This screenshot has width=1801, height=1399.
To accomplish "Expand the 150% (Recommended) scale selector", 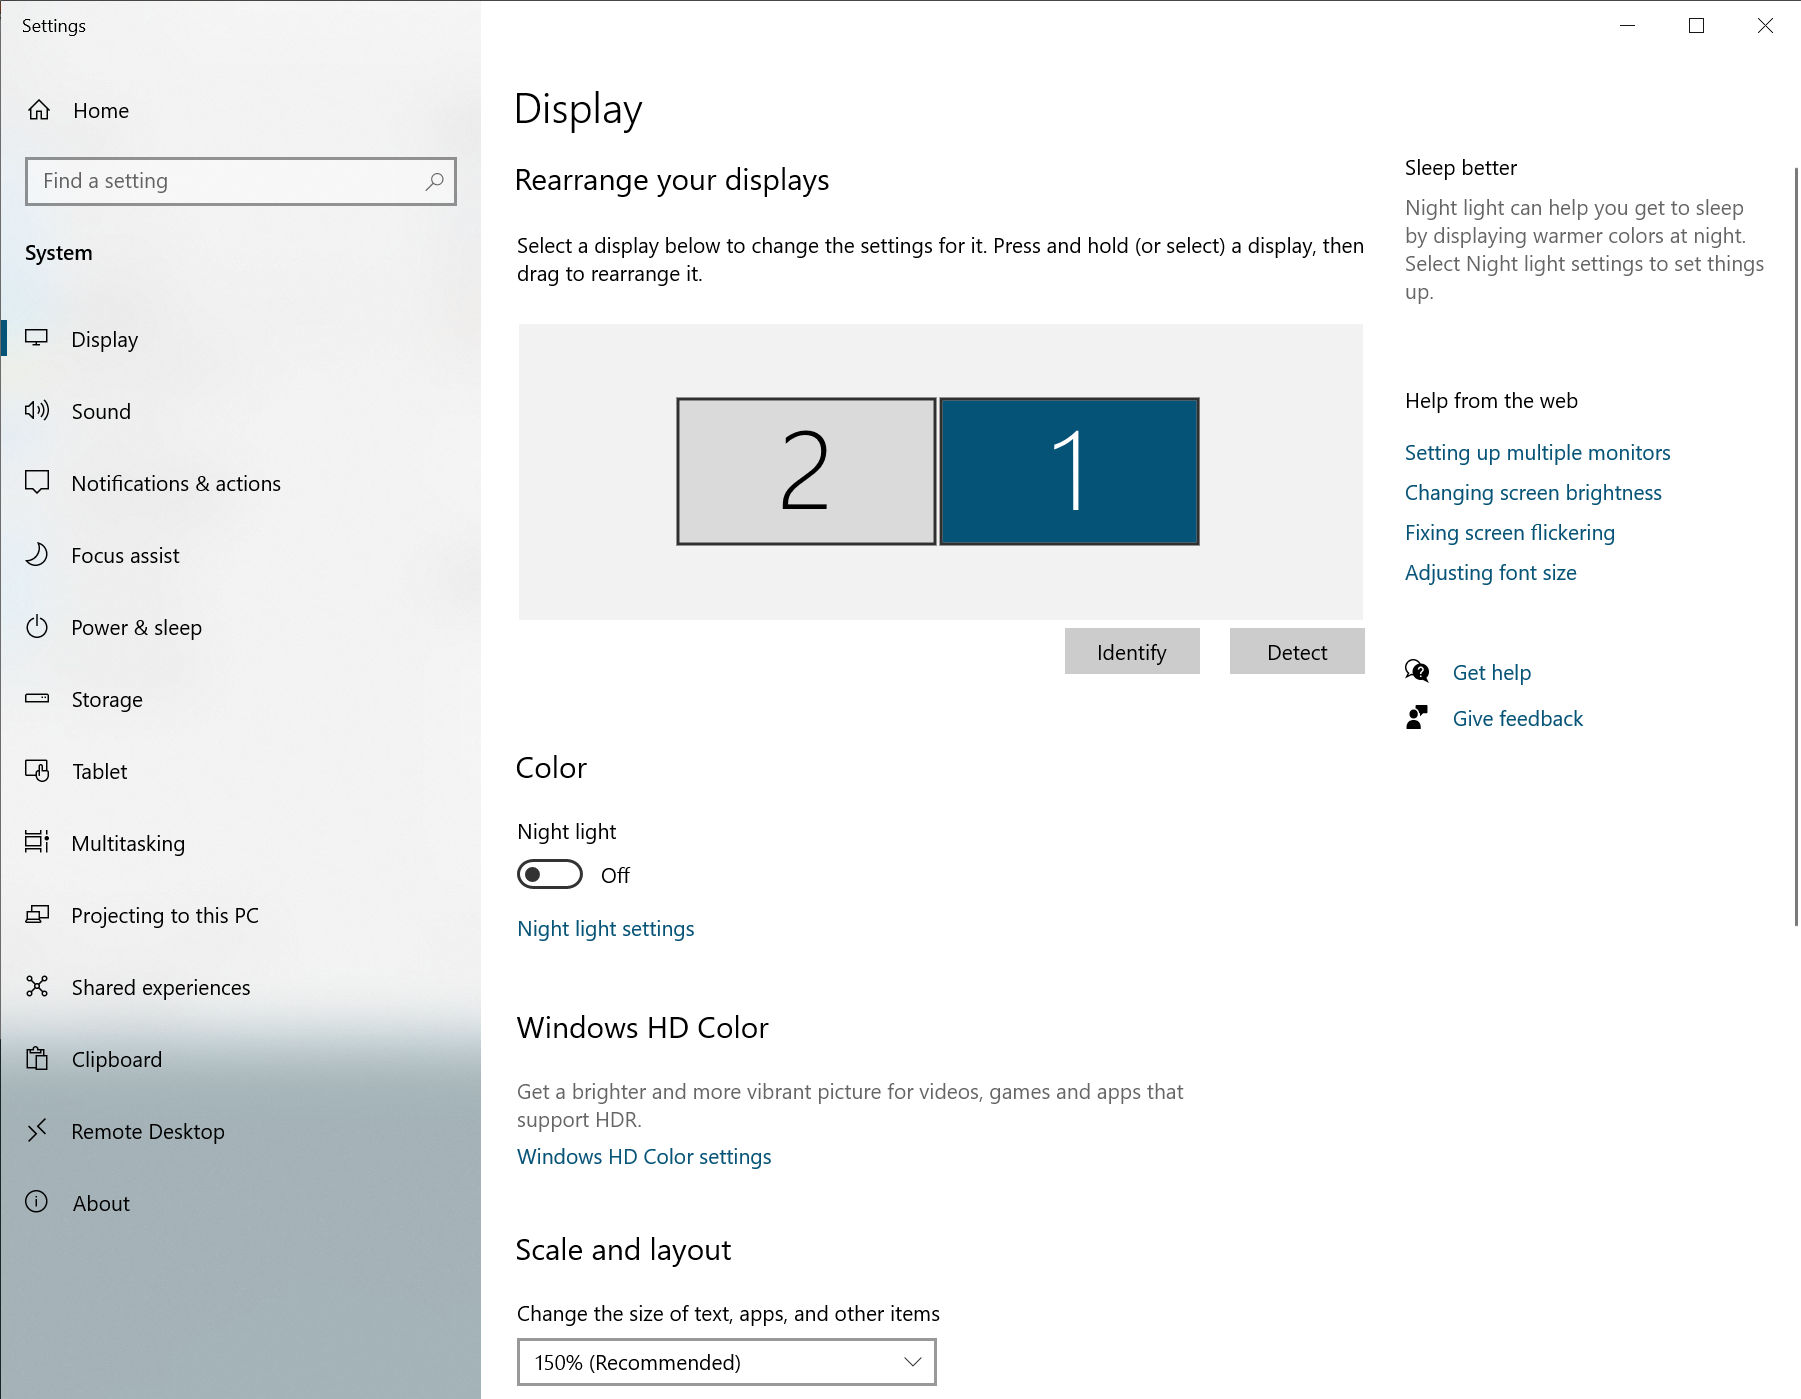I will (x=727, y=1362).
